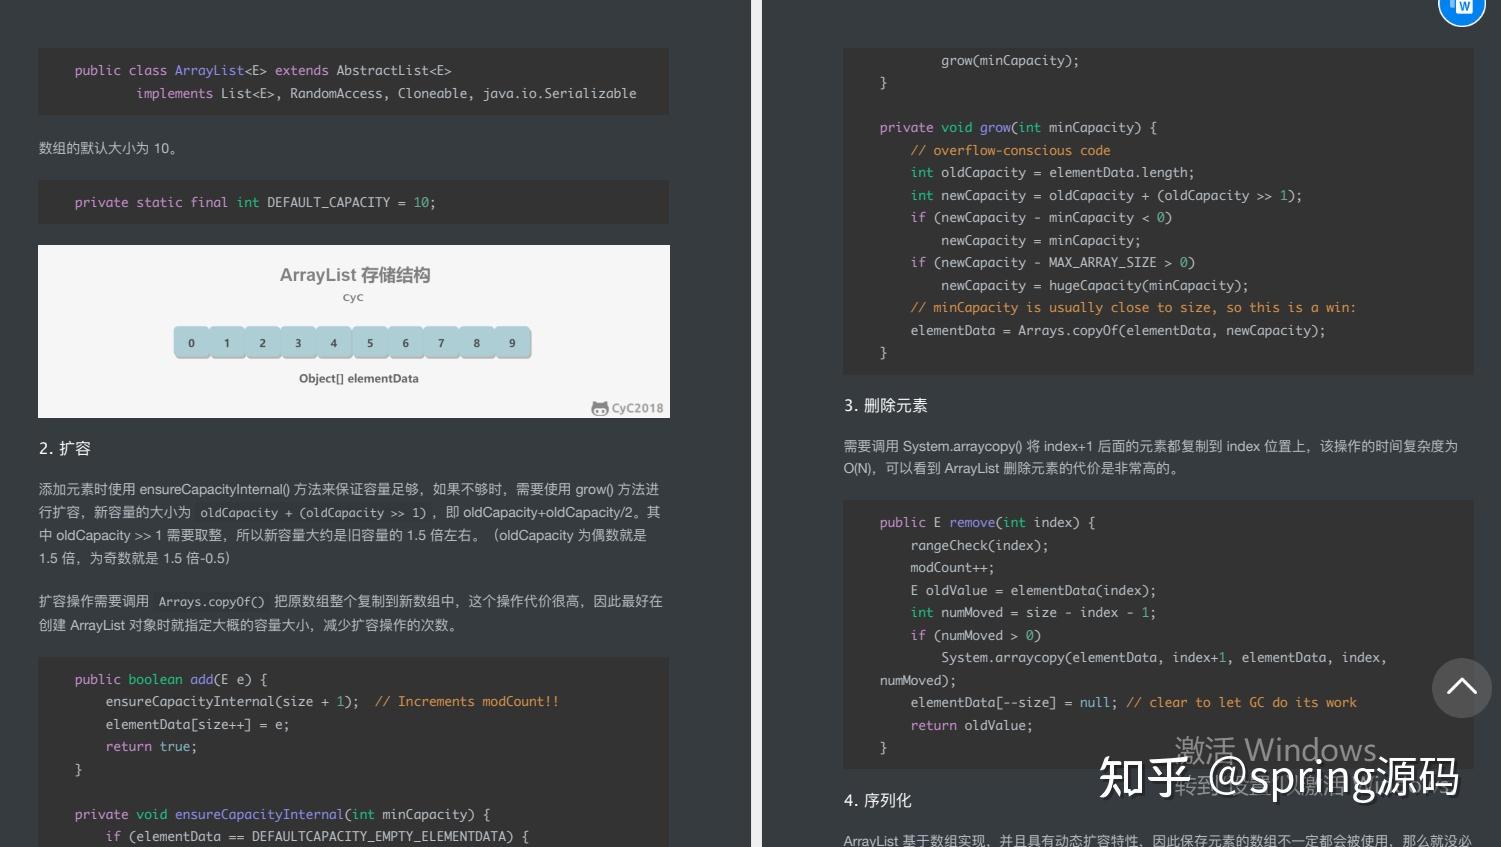The image size is (1501, 847).
Task: Click the heading 3. 删除元素
Action: (886, 405)
